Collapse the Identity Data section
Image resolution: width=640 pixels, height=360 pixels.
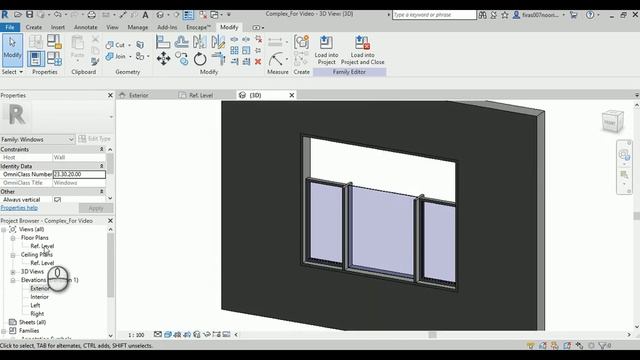pos(102,166)
